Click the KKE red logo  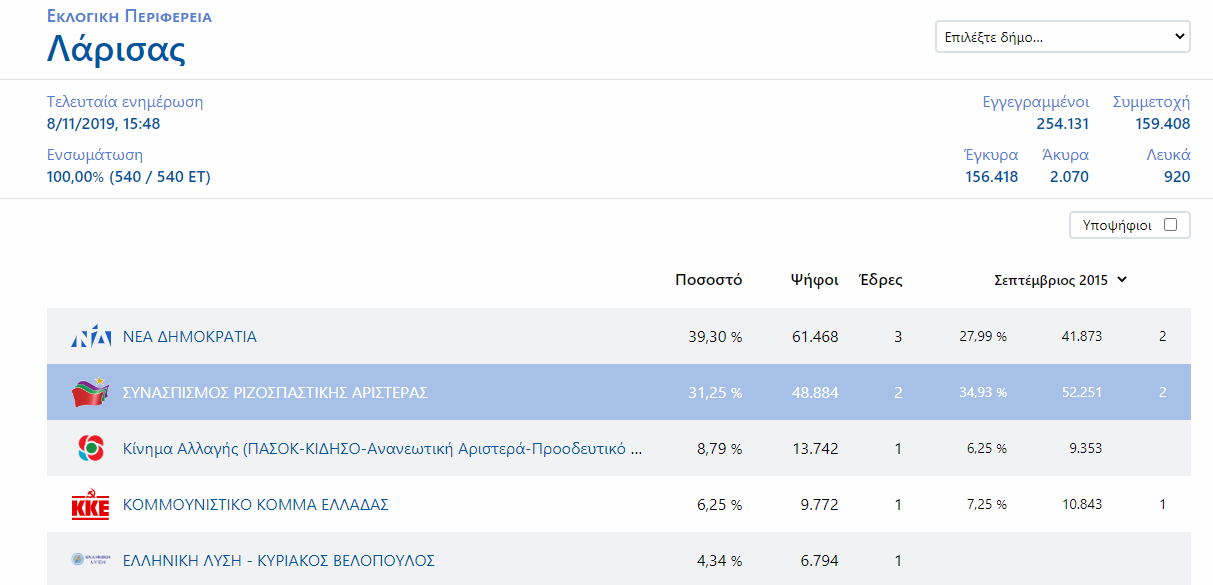(x=90, y=505)
